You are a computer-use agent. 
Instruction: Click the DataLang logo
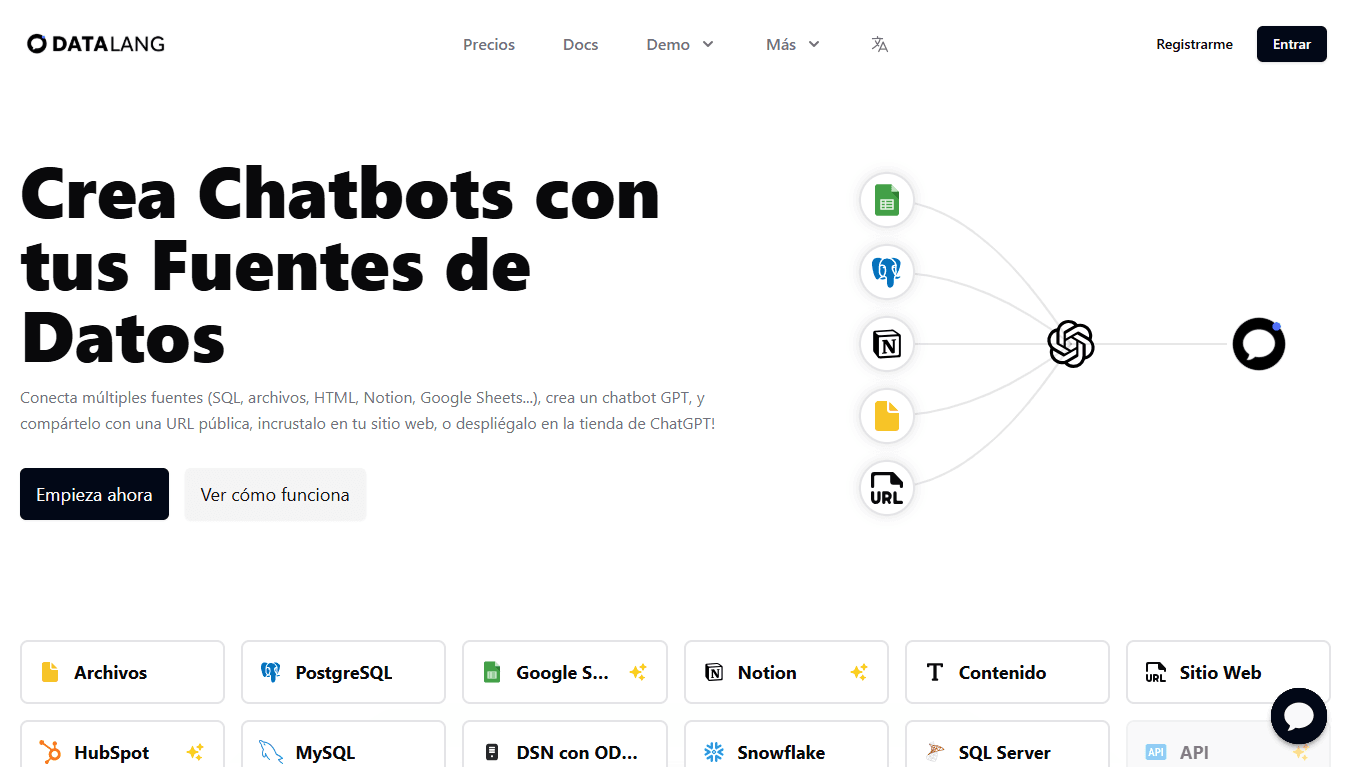pyautogui.click(x=96, y=44)
